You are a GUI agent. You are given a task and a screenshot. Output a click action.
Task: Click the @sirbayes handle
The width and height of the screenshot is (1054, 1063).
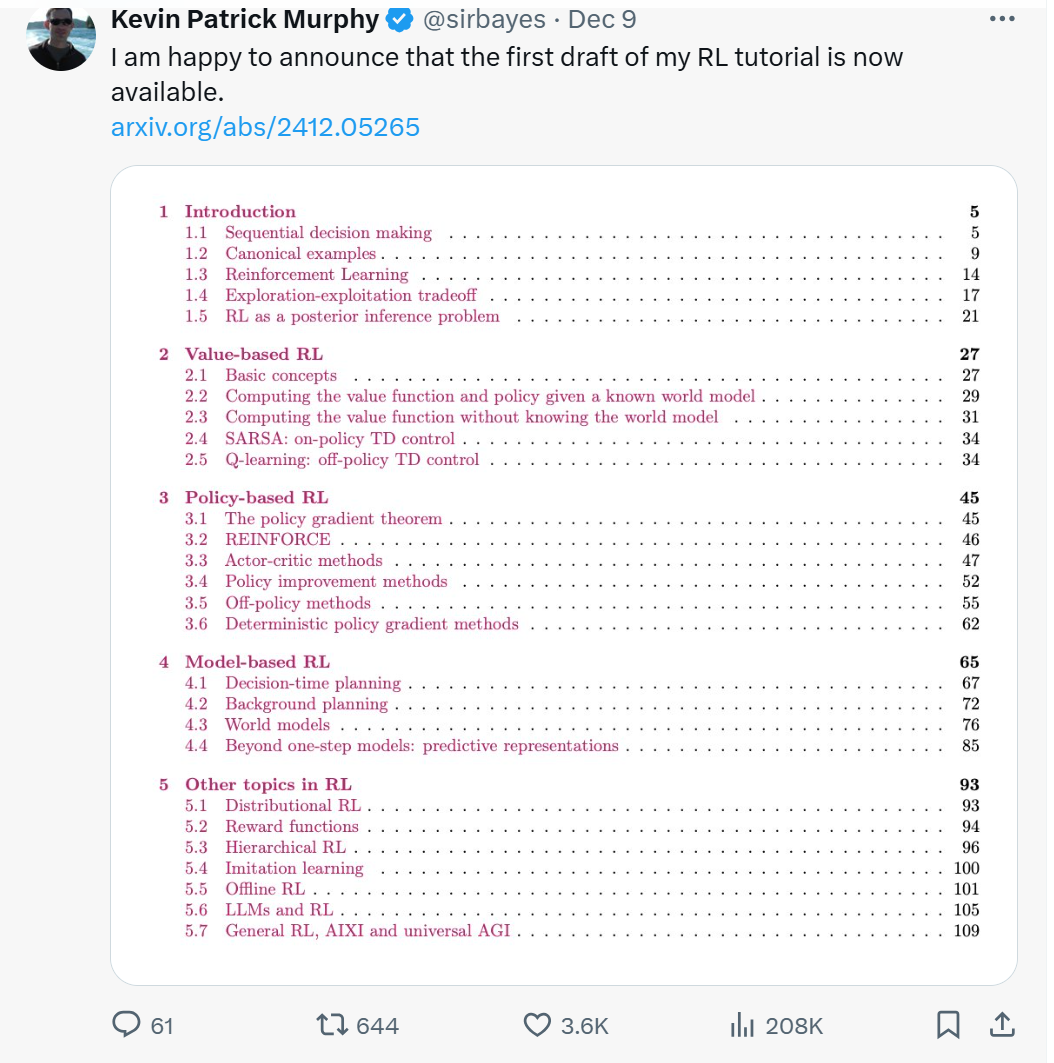pyautogui.click(x=484, y=20)
